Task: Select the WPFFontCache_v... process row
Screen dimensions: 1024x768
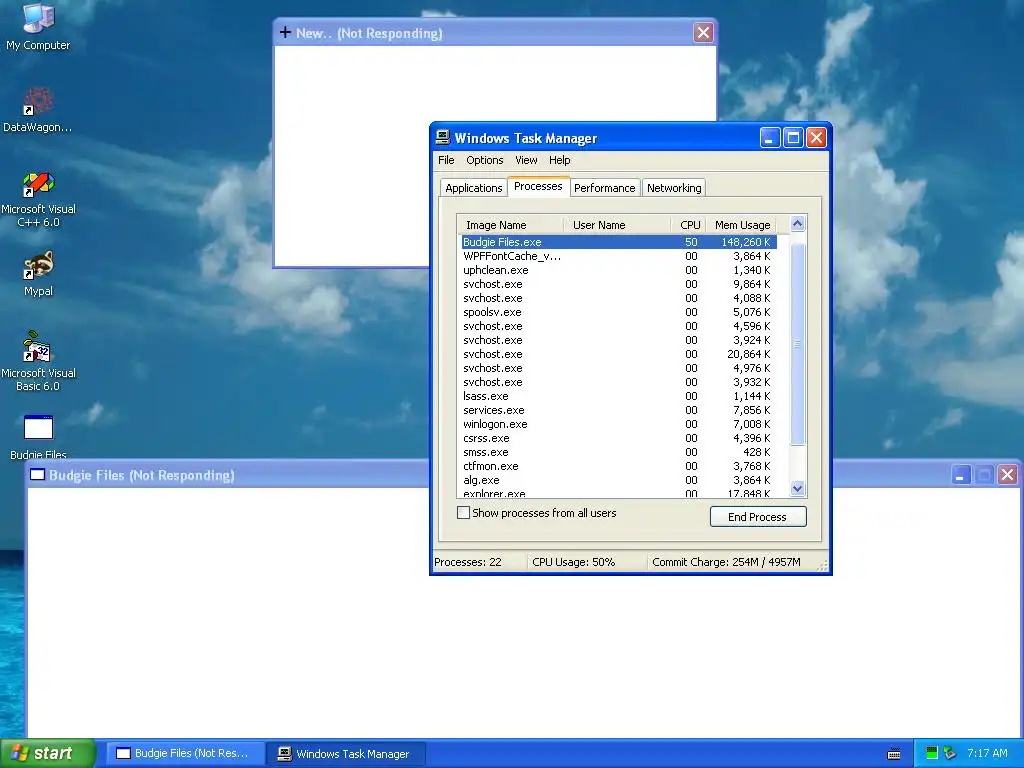Action: tap(618, 256)
